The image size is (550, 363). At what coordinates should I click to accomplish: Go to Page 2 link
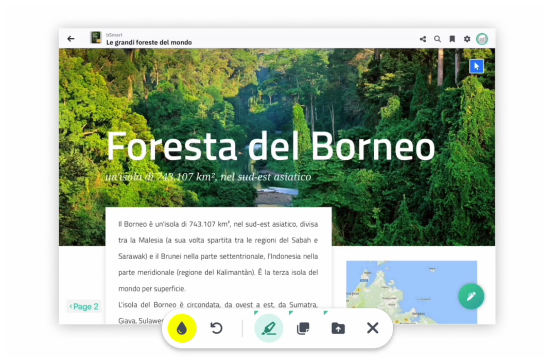(x=84, y=307)
